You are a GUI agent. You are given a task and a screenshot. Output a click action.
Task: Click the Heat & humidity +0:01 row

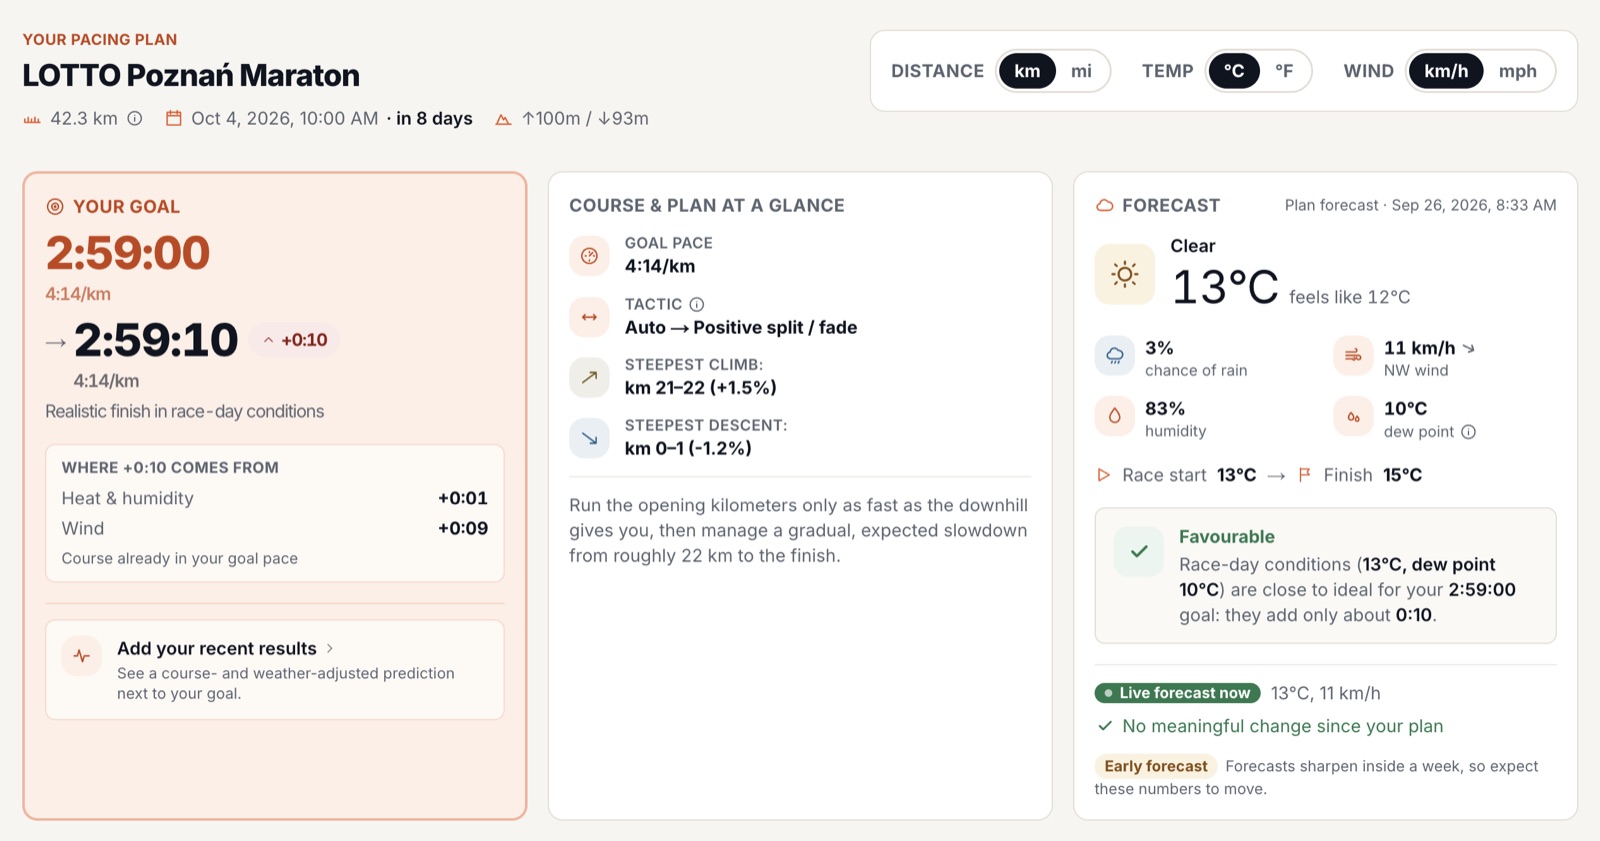click(275, 498)
